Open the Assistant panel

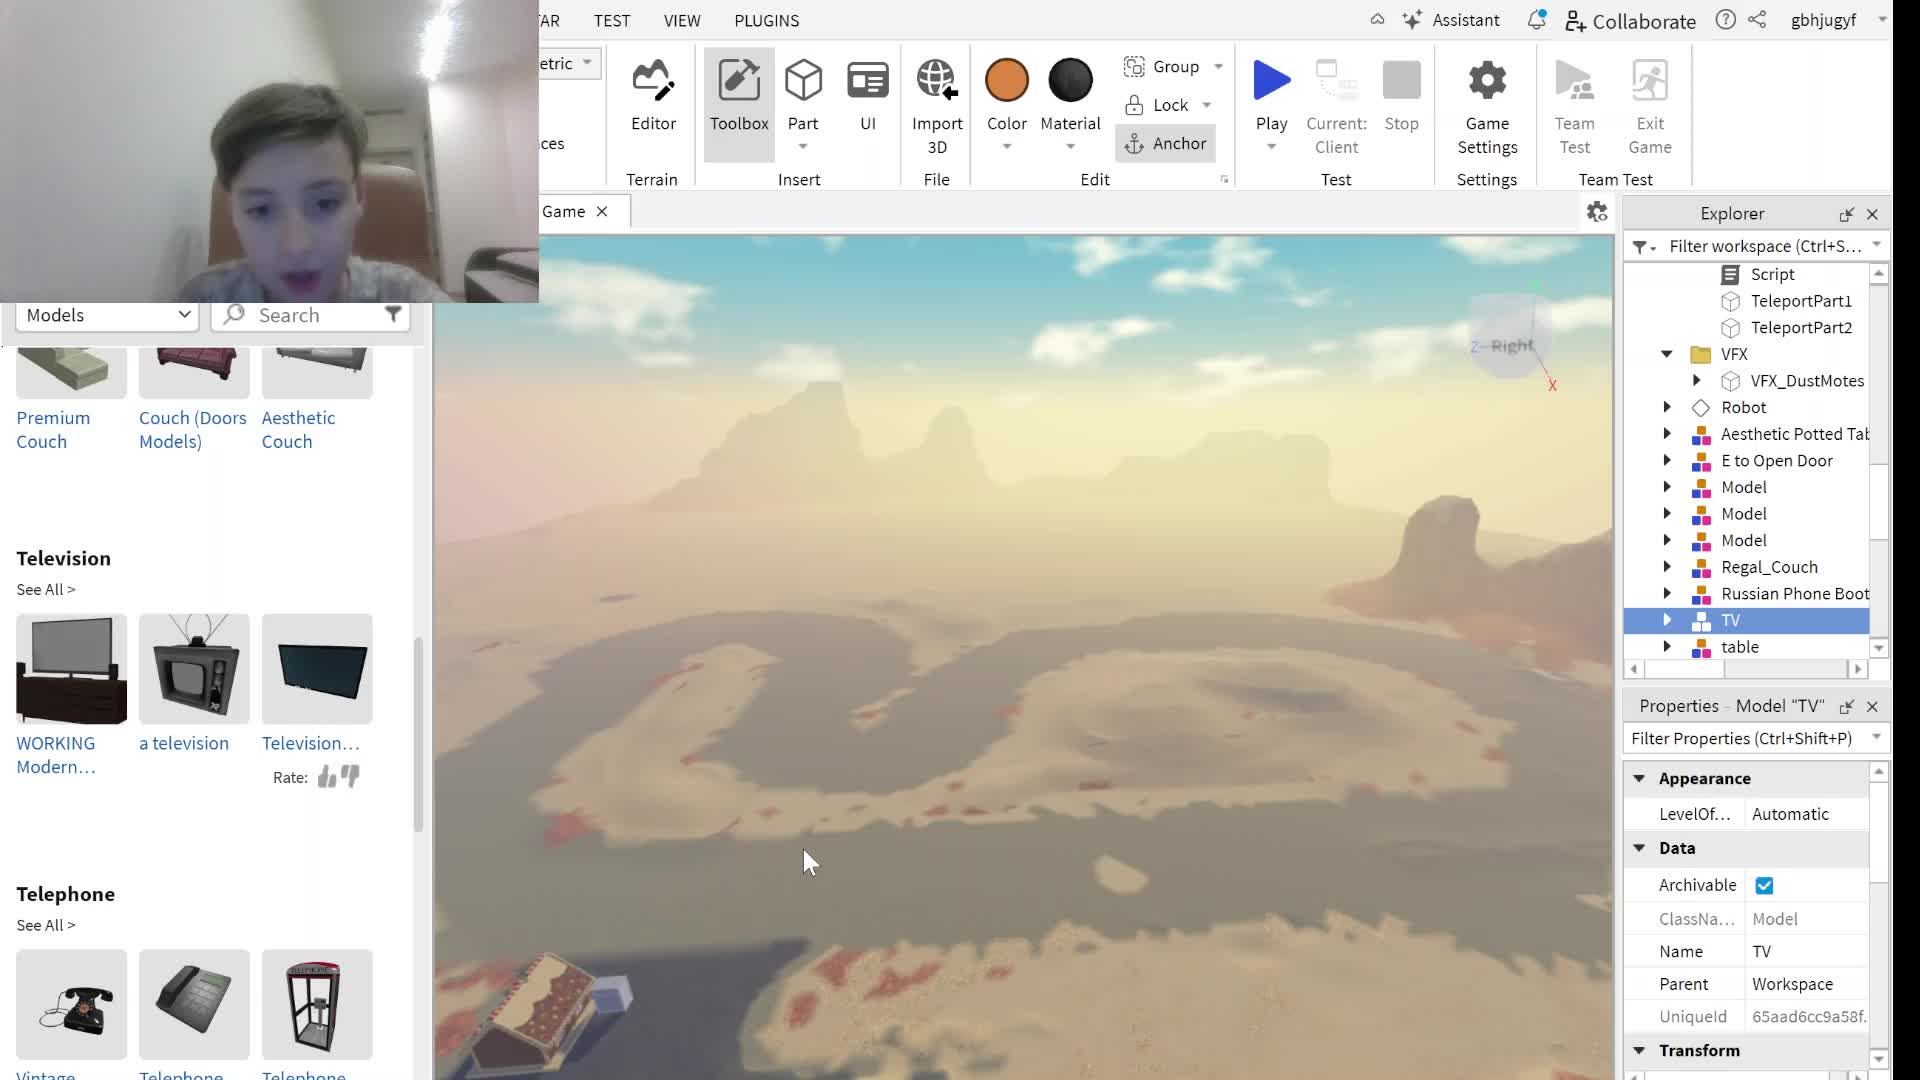click(1452, 20)
